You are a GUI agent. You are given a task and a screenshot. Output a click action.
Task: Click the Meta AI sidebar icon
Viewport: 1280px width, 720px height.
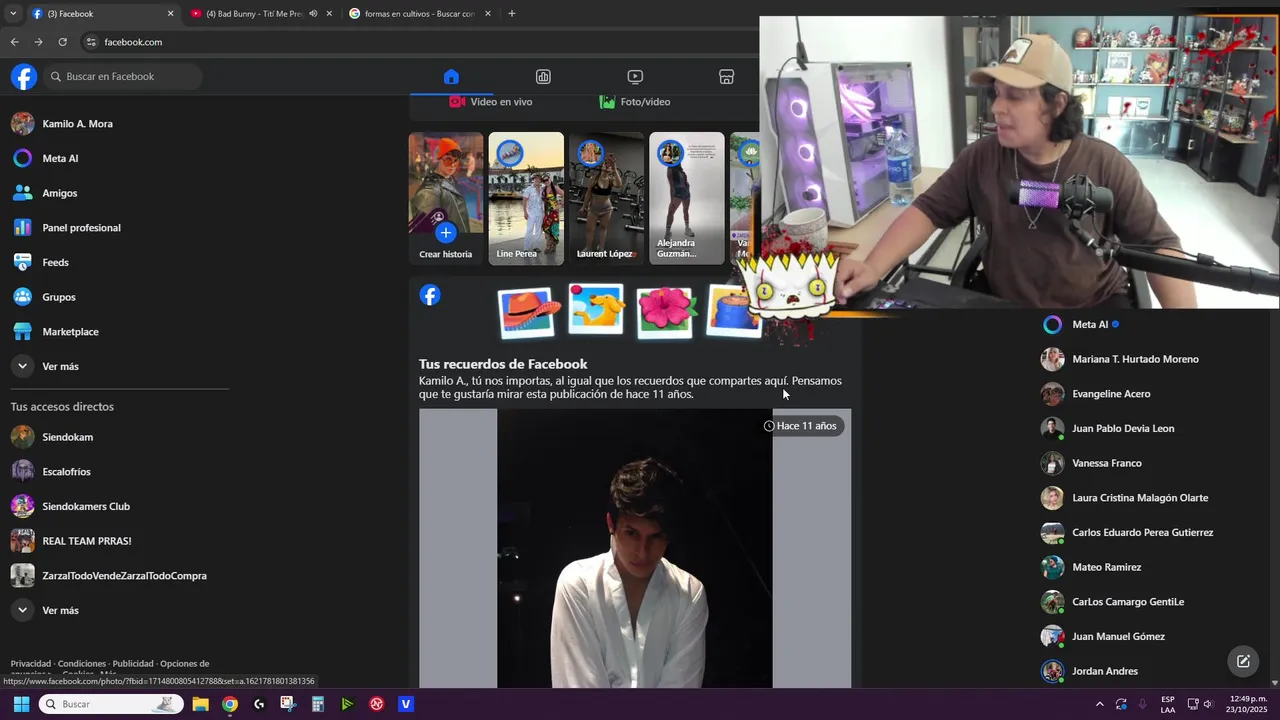click(22, 158)
